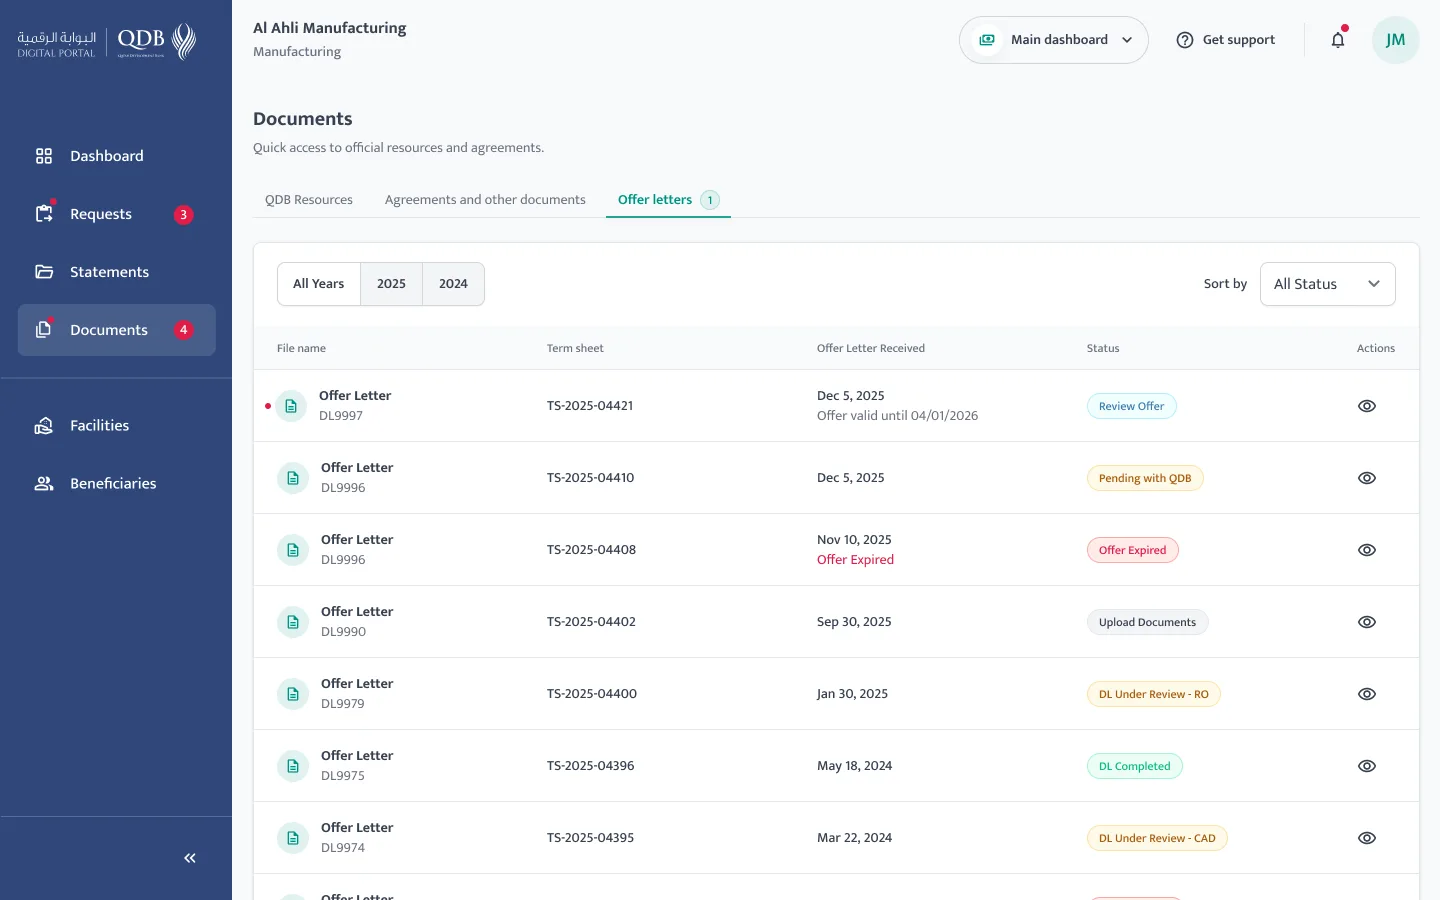
Task: Click the DL Under Review - CAD badge
Action: coord(1157,838)
